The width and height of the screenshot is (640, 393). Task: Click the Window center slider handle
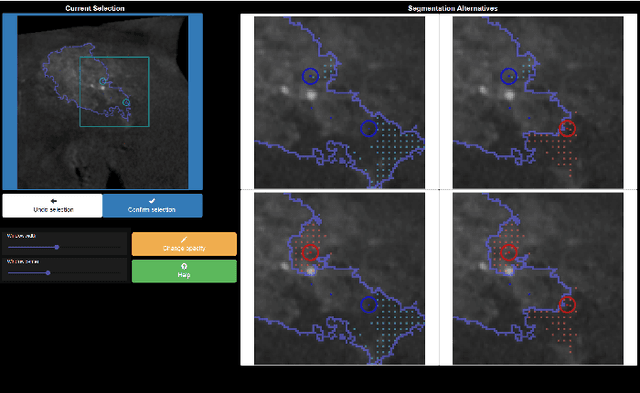(x=48, y=273)
